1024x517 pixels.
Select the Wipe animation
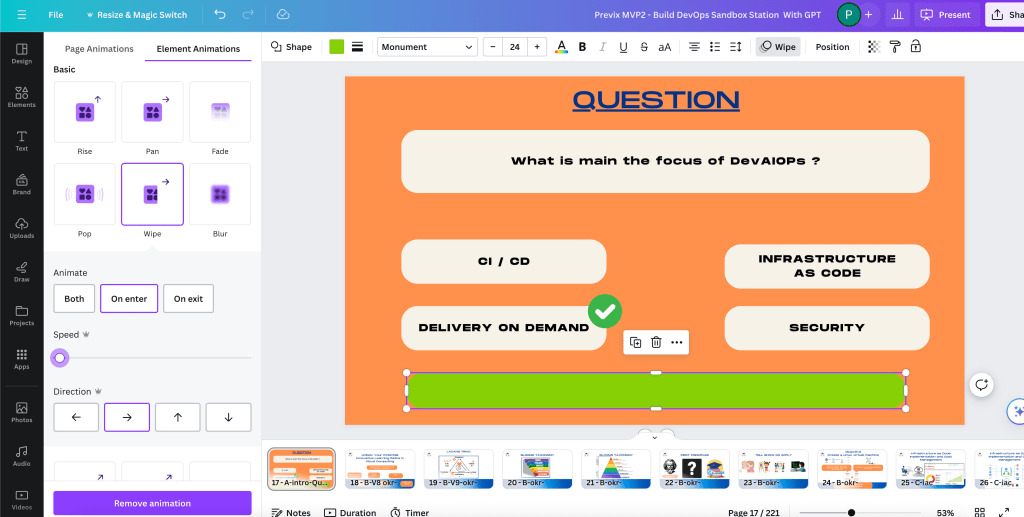pos(152,194)
